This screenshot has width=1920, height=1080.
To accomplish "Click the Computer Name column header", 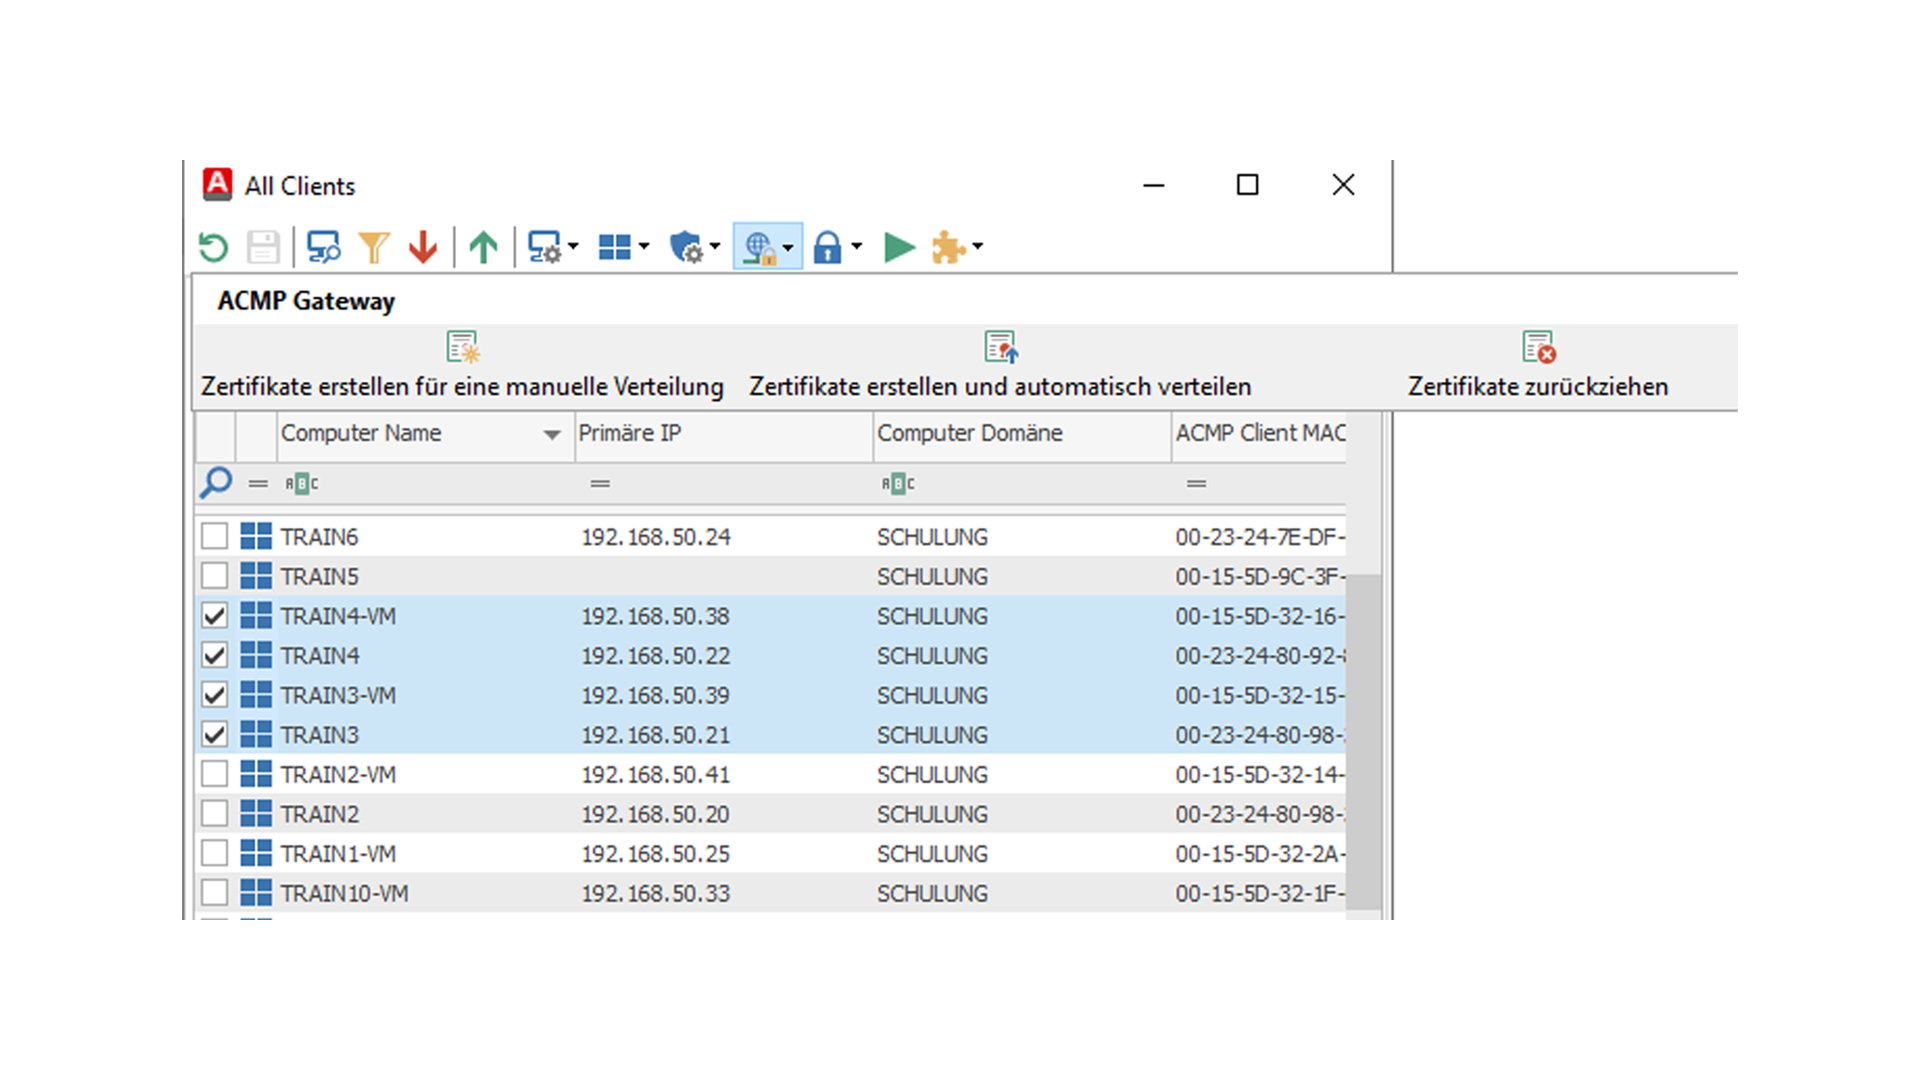I will click(x=425, y=434).
